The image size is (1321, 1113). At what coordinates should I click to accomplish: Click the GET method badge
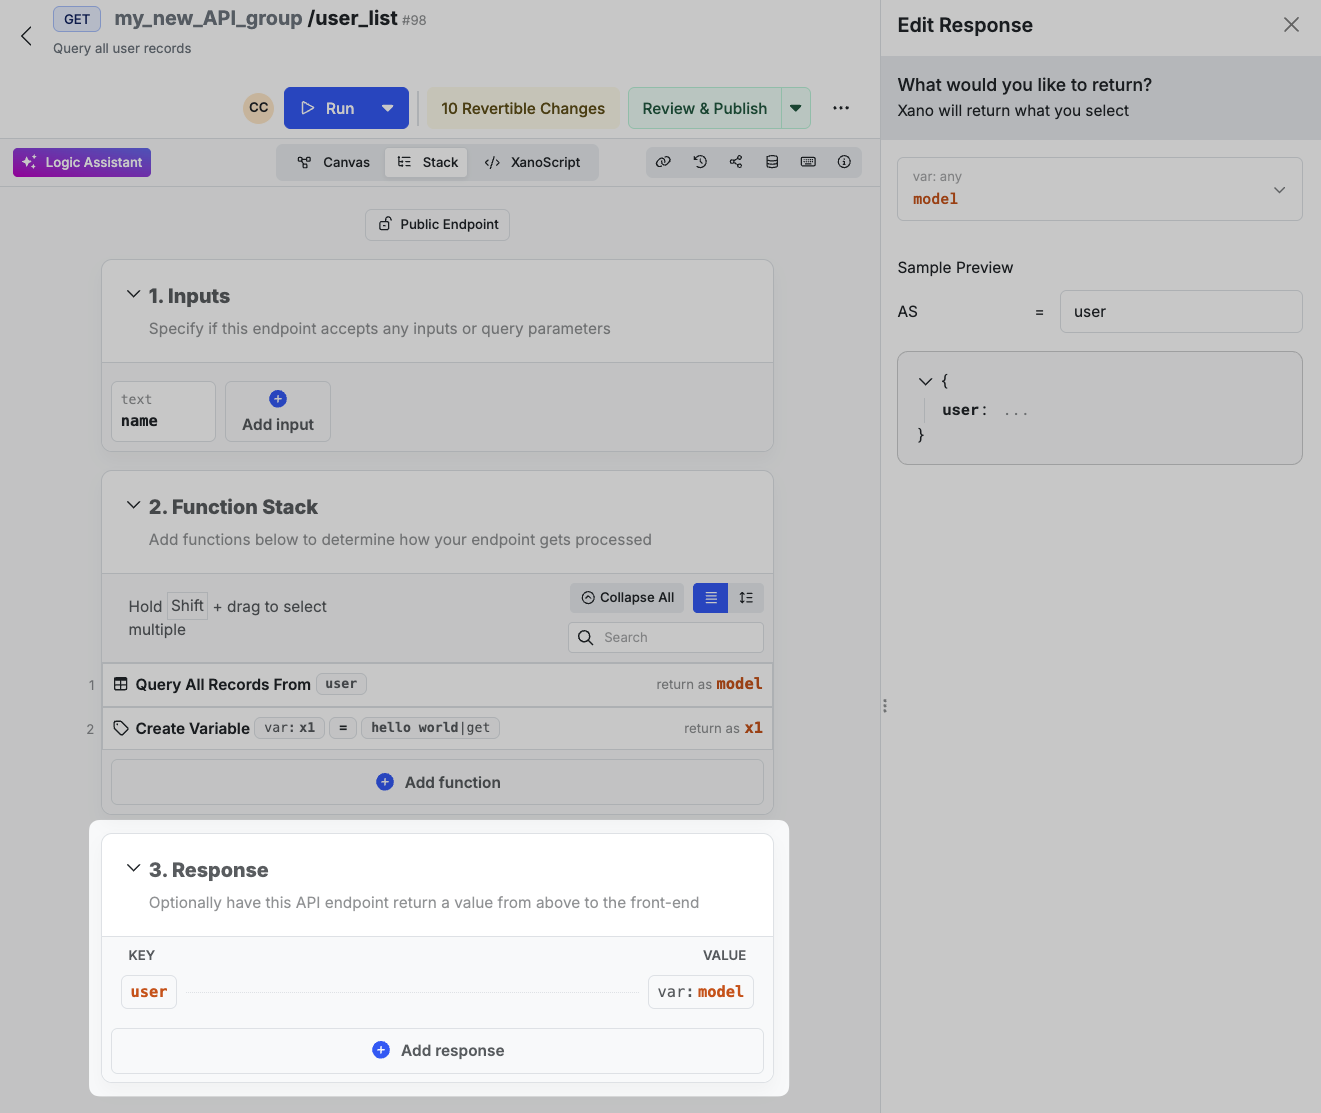[77, 19]
